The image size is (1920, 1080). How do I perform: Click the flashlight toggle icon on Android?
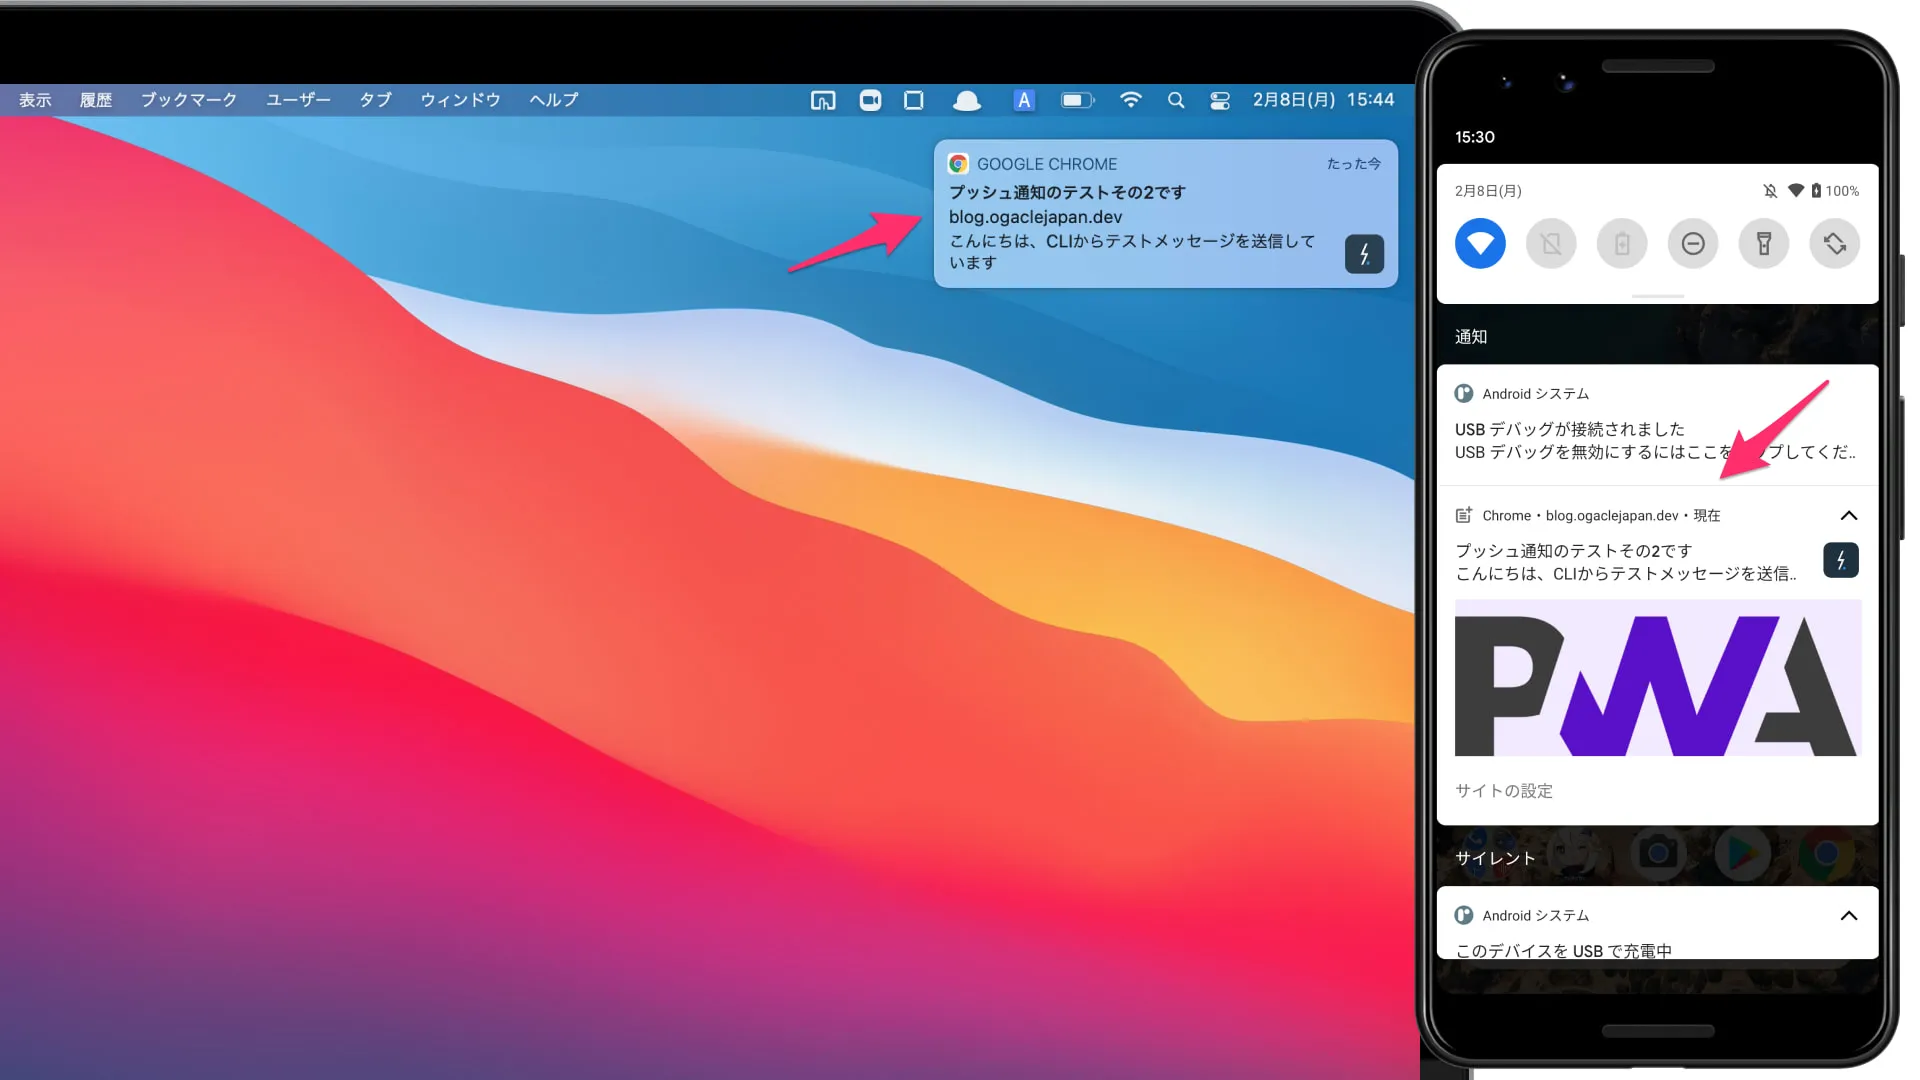coord(1763,243)
